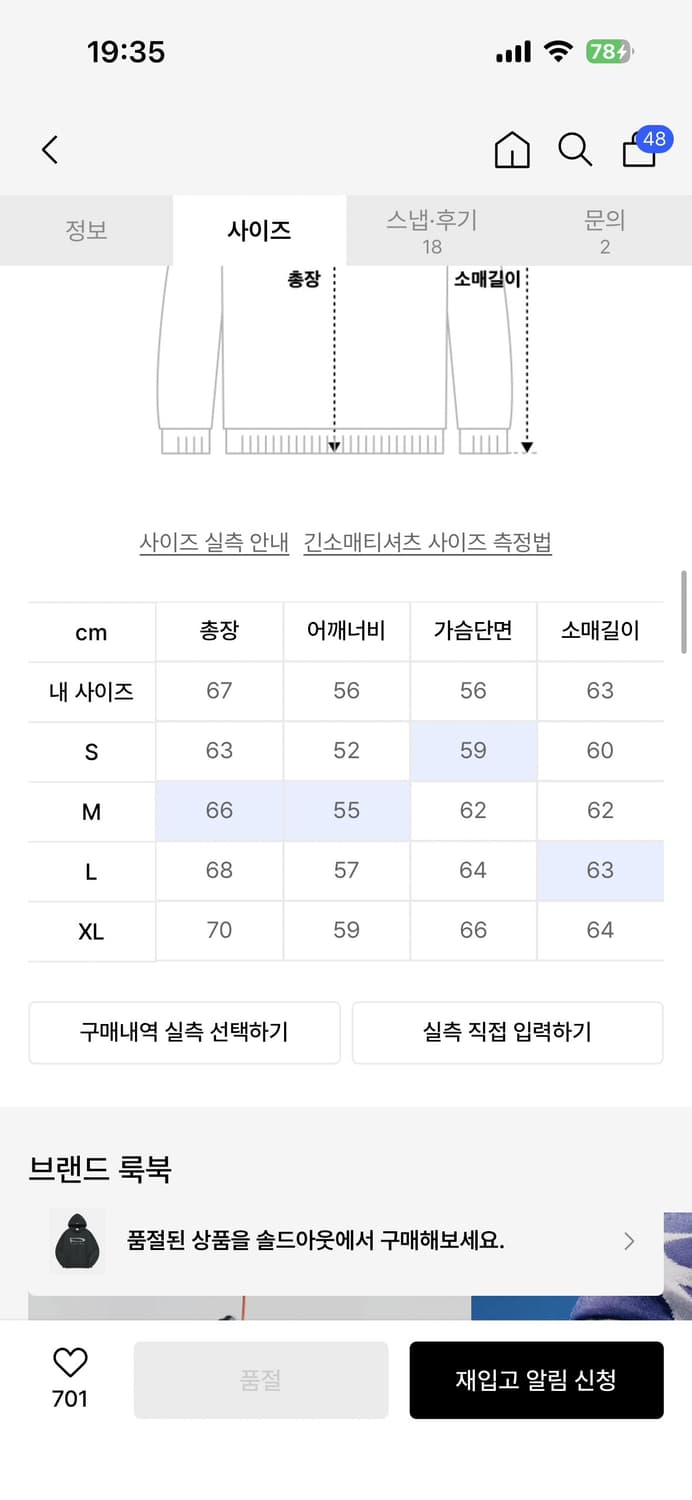
Task: Open the 스냅·후기 tab with 18 reviews
Action: (431, 230)
